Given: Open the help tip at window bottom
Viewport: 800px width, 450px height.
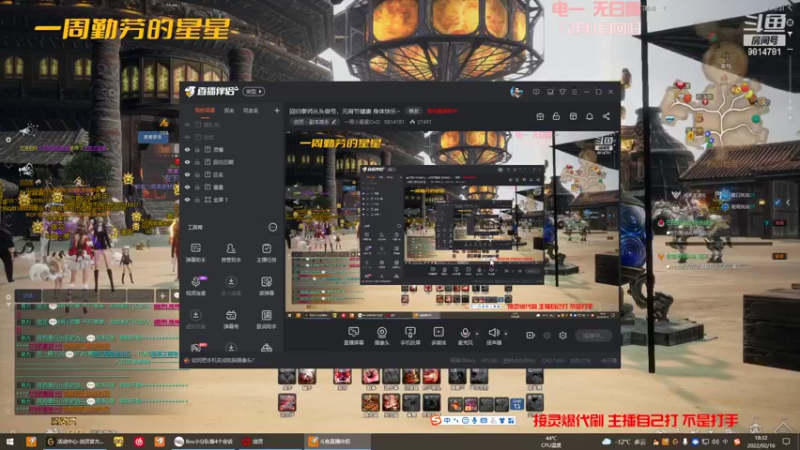Looking at the screenshot, I should click(219, 360).
